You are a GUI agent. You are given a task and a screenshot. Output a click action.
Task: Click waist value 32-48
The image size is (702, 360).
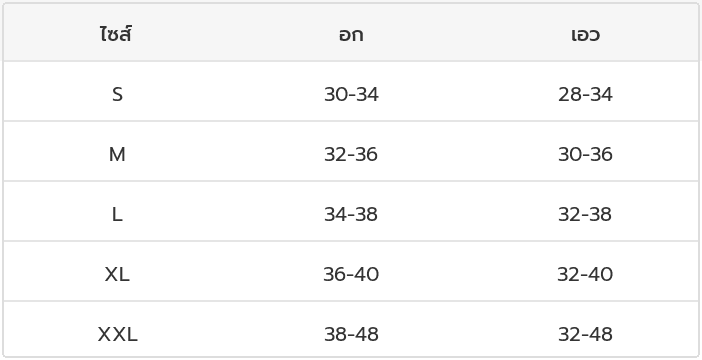(x=585, y=334)
